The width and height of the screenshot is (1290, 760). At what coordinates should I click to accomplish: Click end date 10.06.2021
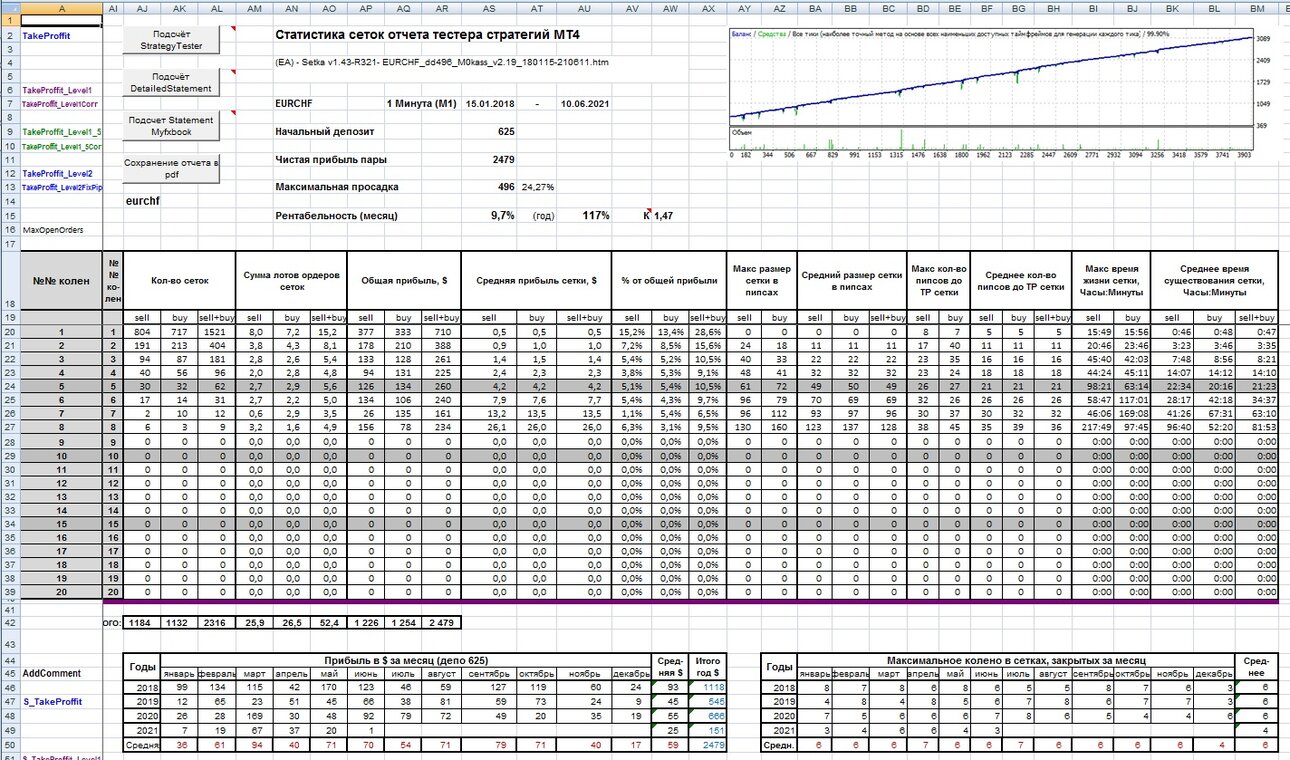(586, 104)
